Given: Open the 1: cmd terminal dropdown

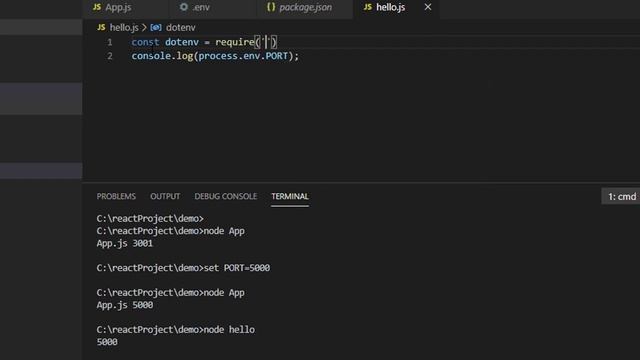Looking at the screenshot, I should 621,197.
